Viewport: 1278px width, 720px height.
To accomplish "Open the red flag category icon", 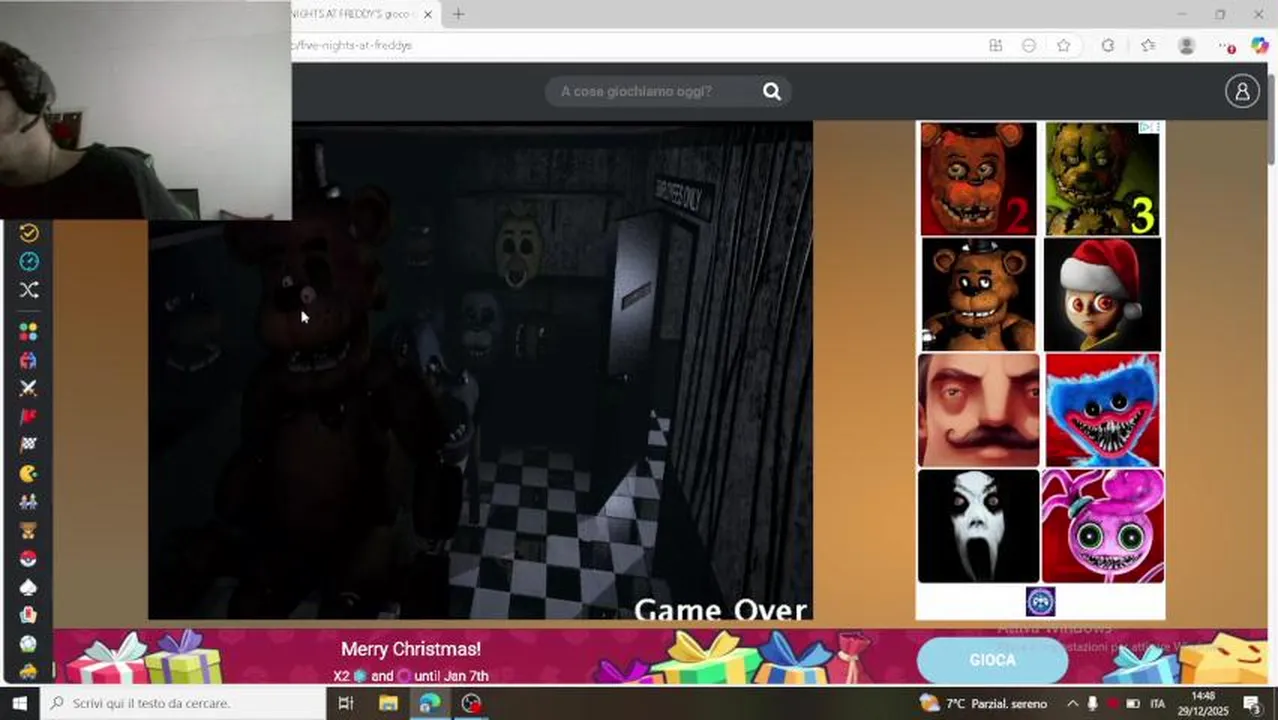I will pos(29,417).
